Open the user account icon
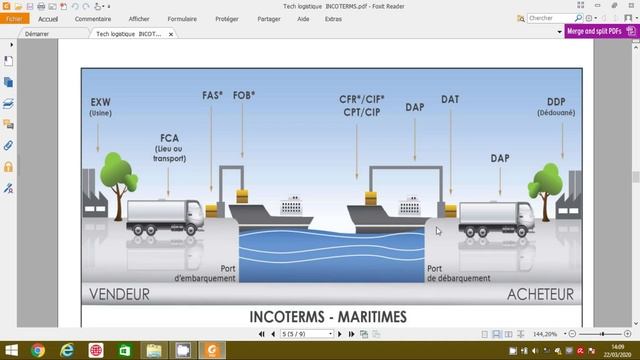Image resolution: width=640 pixels, height=360 pixels. pos(629,18)
